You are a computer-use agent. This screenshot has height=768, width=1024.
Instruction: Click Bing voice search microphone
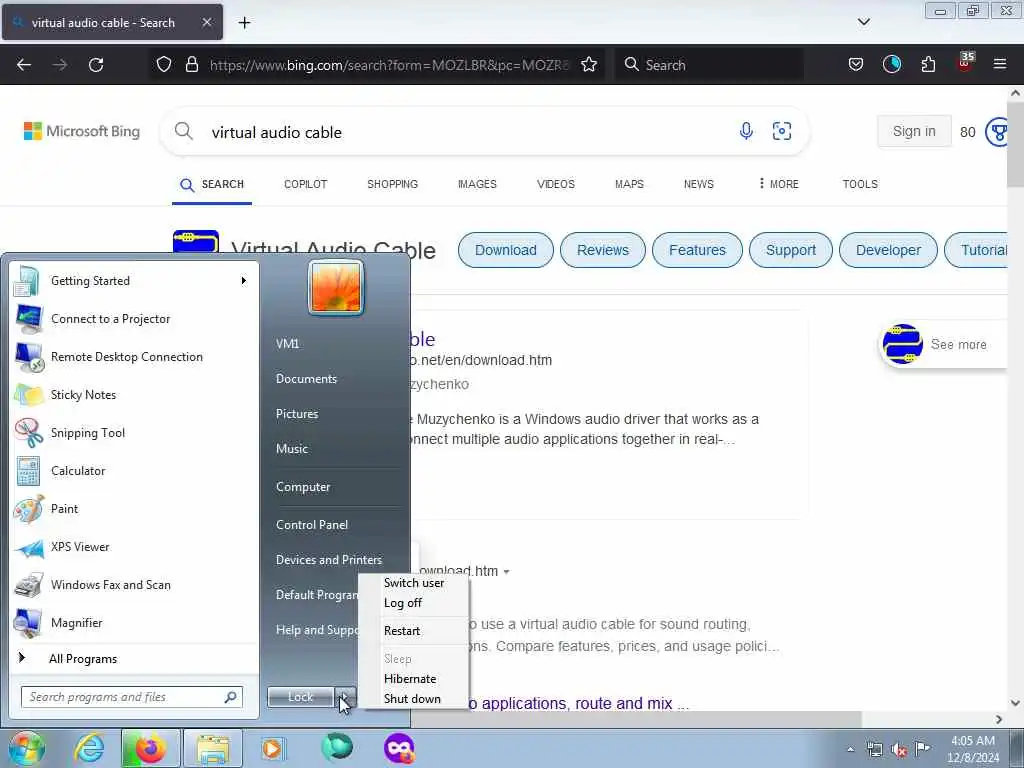[x=746, y=131]
